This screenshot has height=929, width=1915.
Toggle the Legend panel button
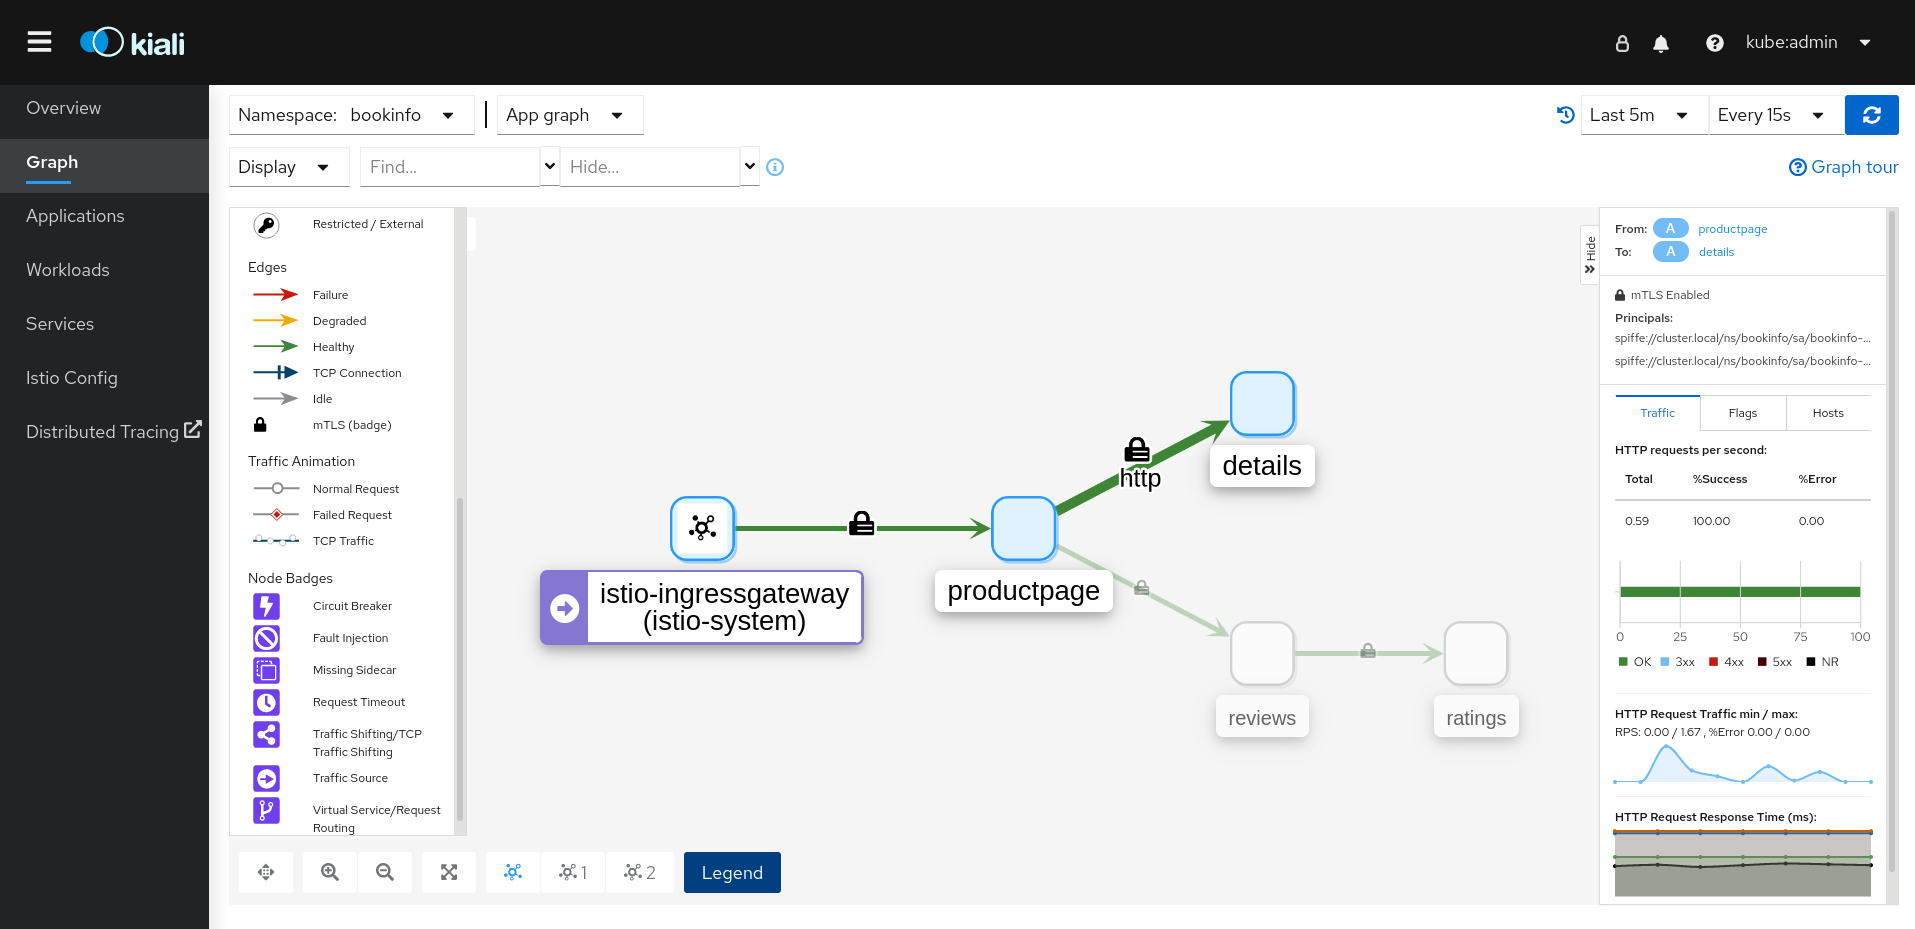pyautogui.click(x=732, y=872)
